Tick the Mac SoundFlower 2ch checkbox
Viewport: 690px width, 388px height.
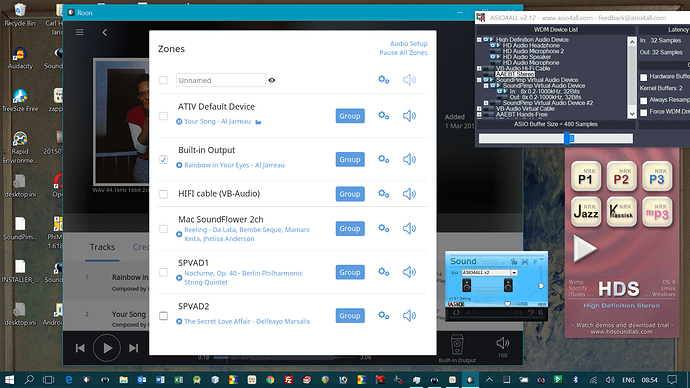(163, 229)
